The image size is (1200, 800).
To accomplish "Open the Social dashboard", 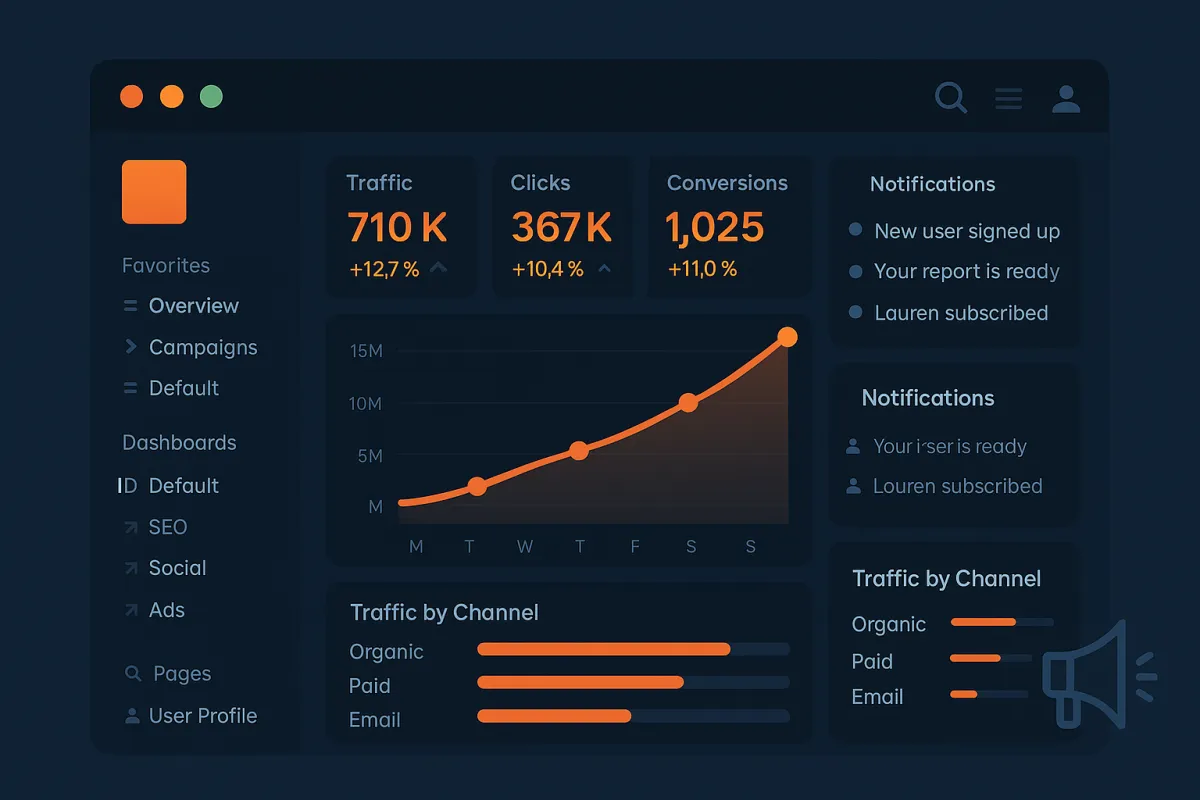I will (x=178, y=568).
